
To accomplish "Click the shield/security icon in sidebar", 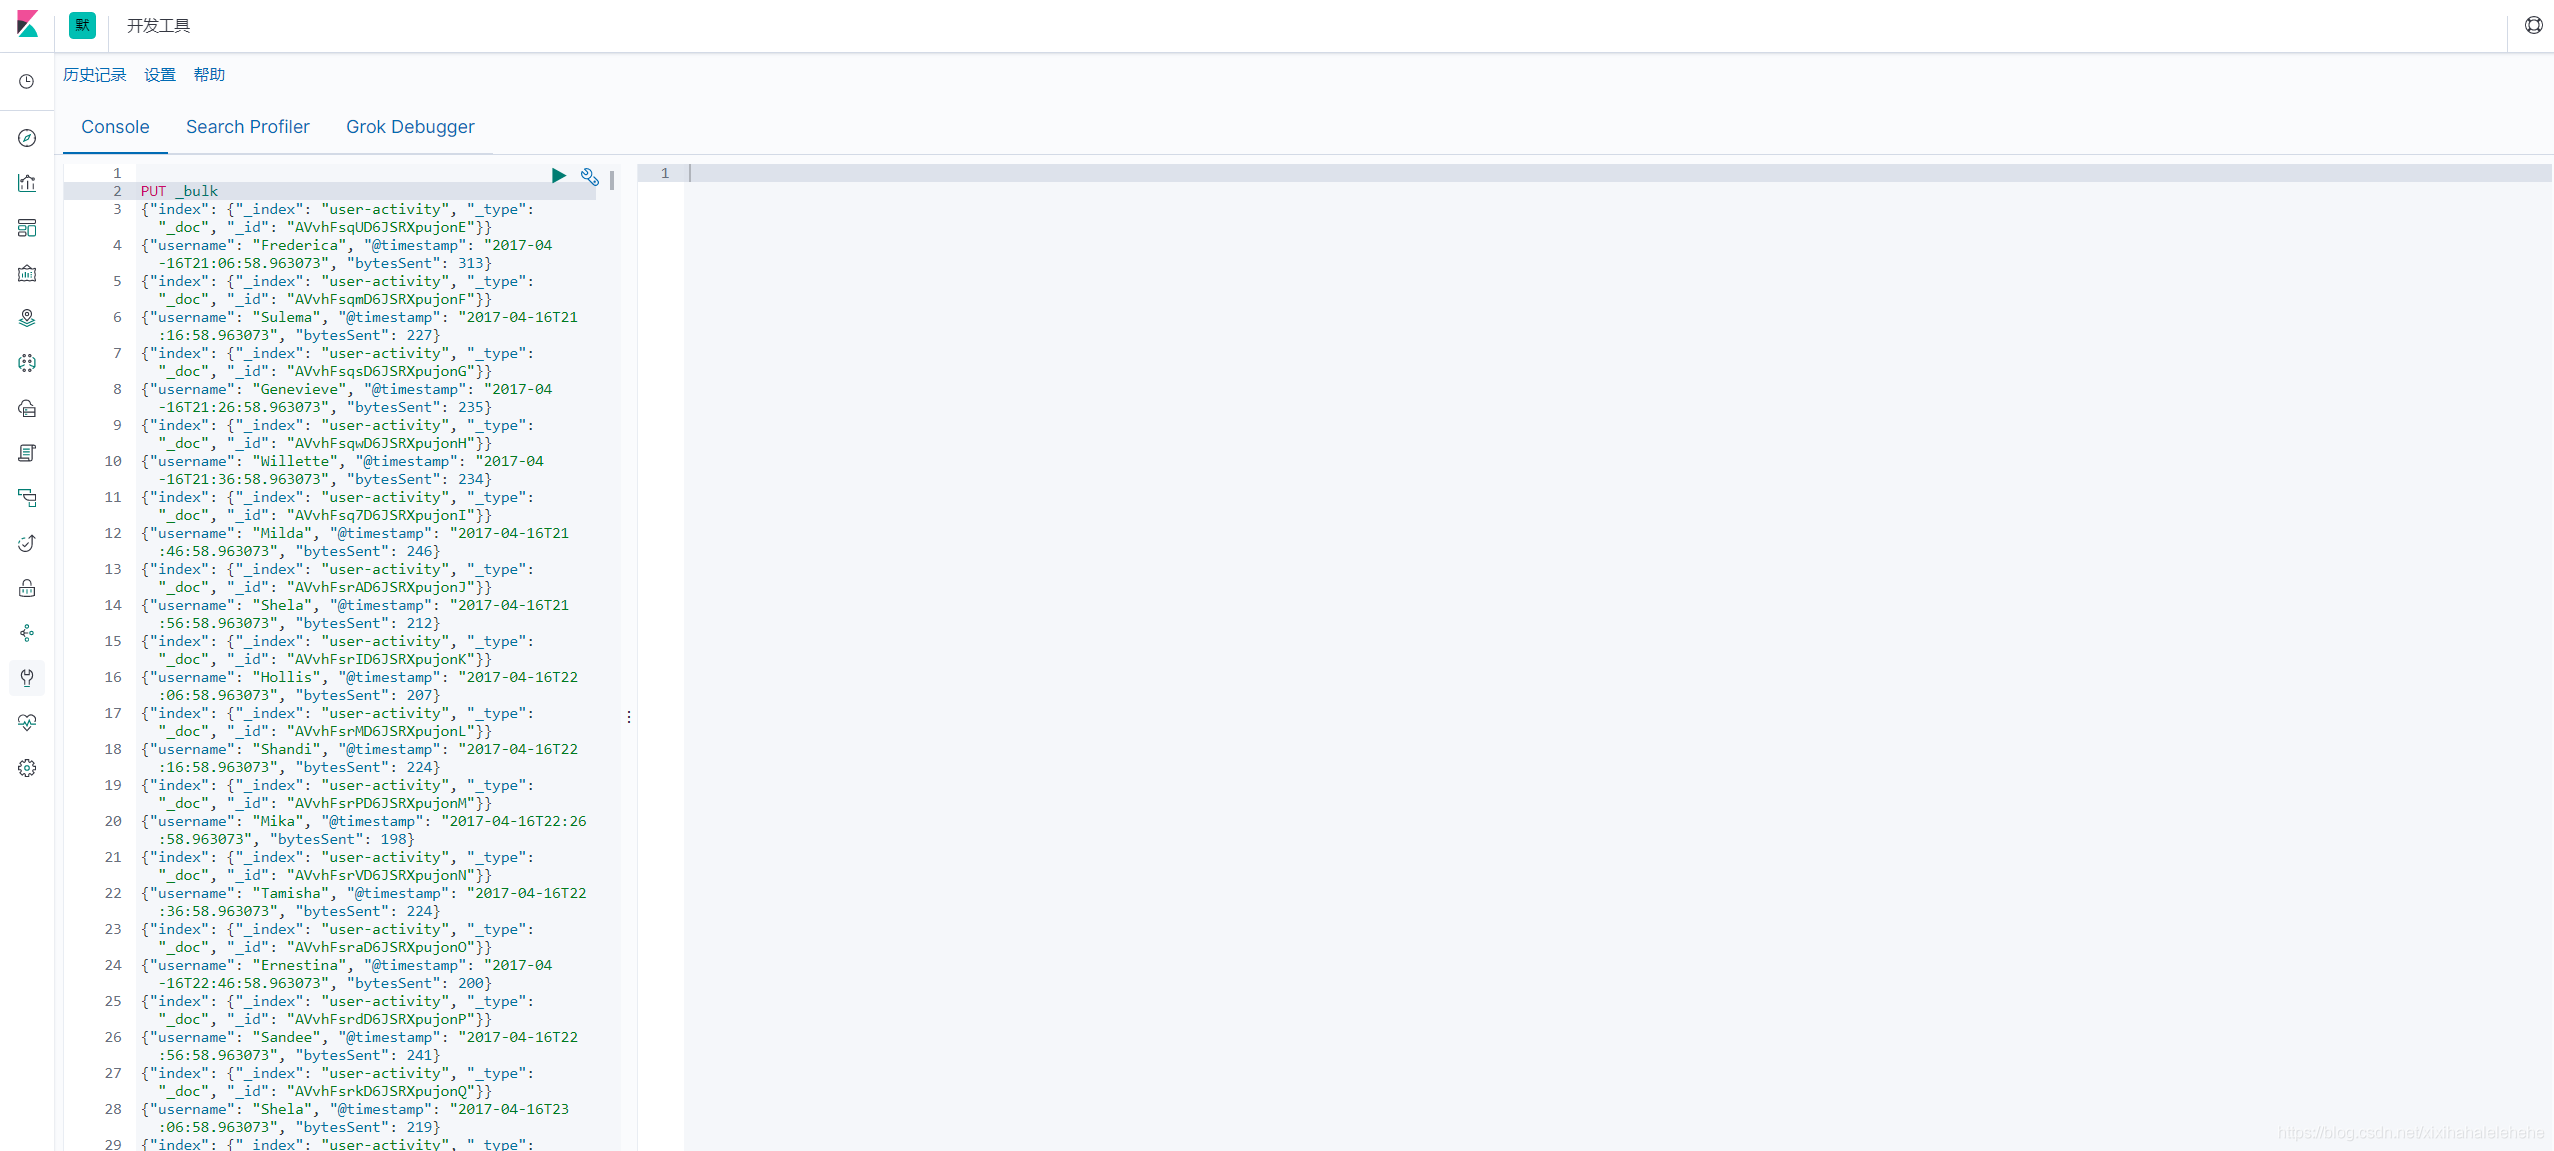I will [31, 588].
